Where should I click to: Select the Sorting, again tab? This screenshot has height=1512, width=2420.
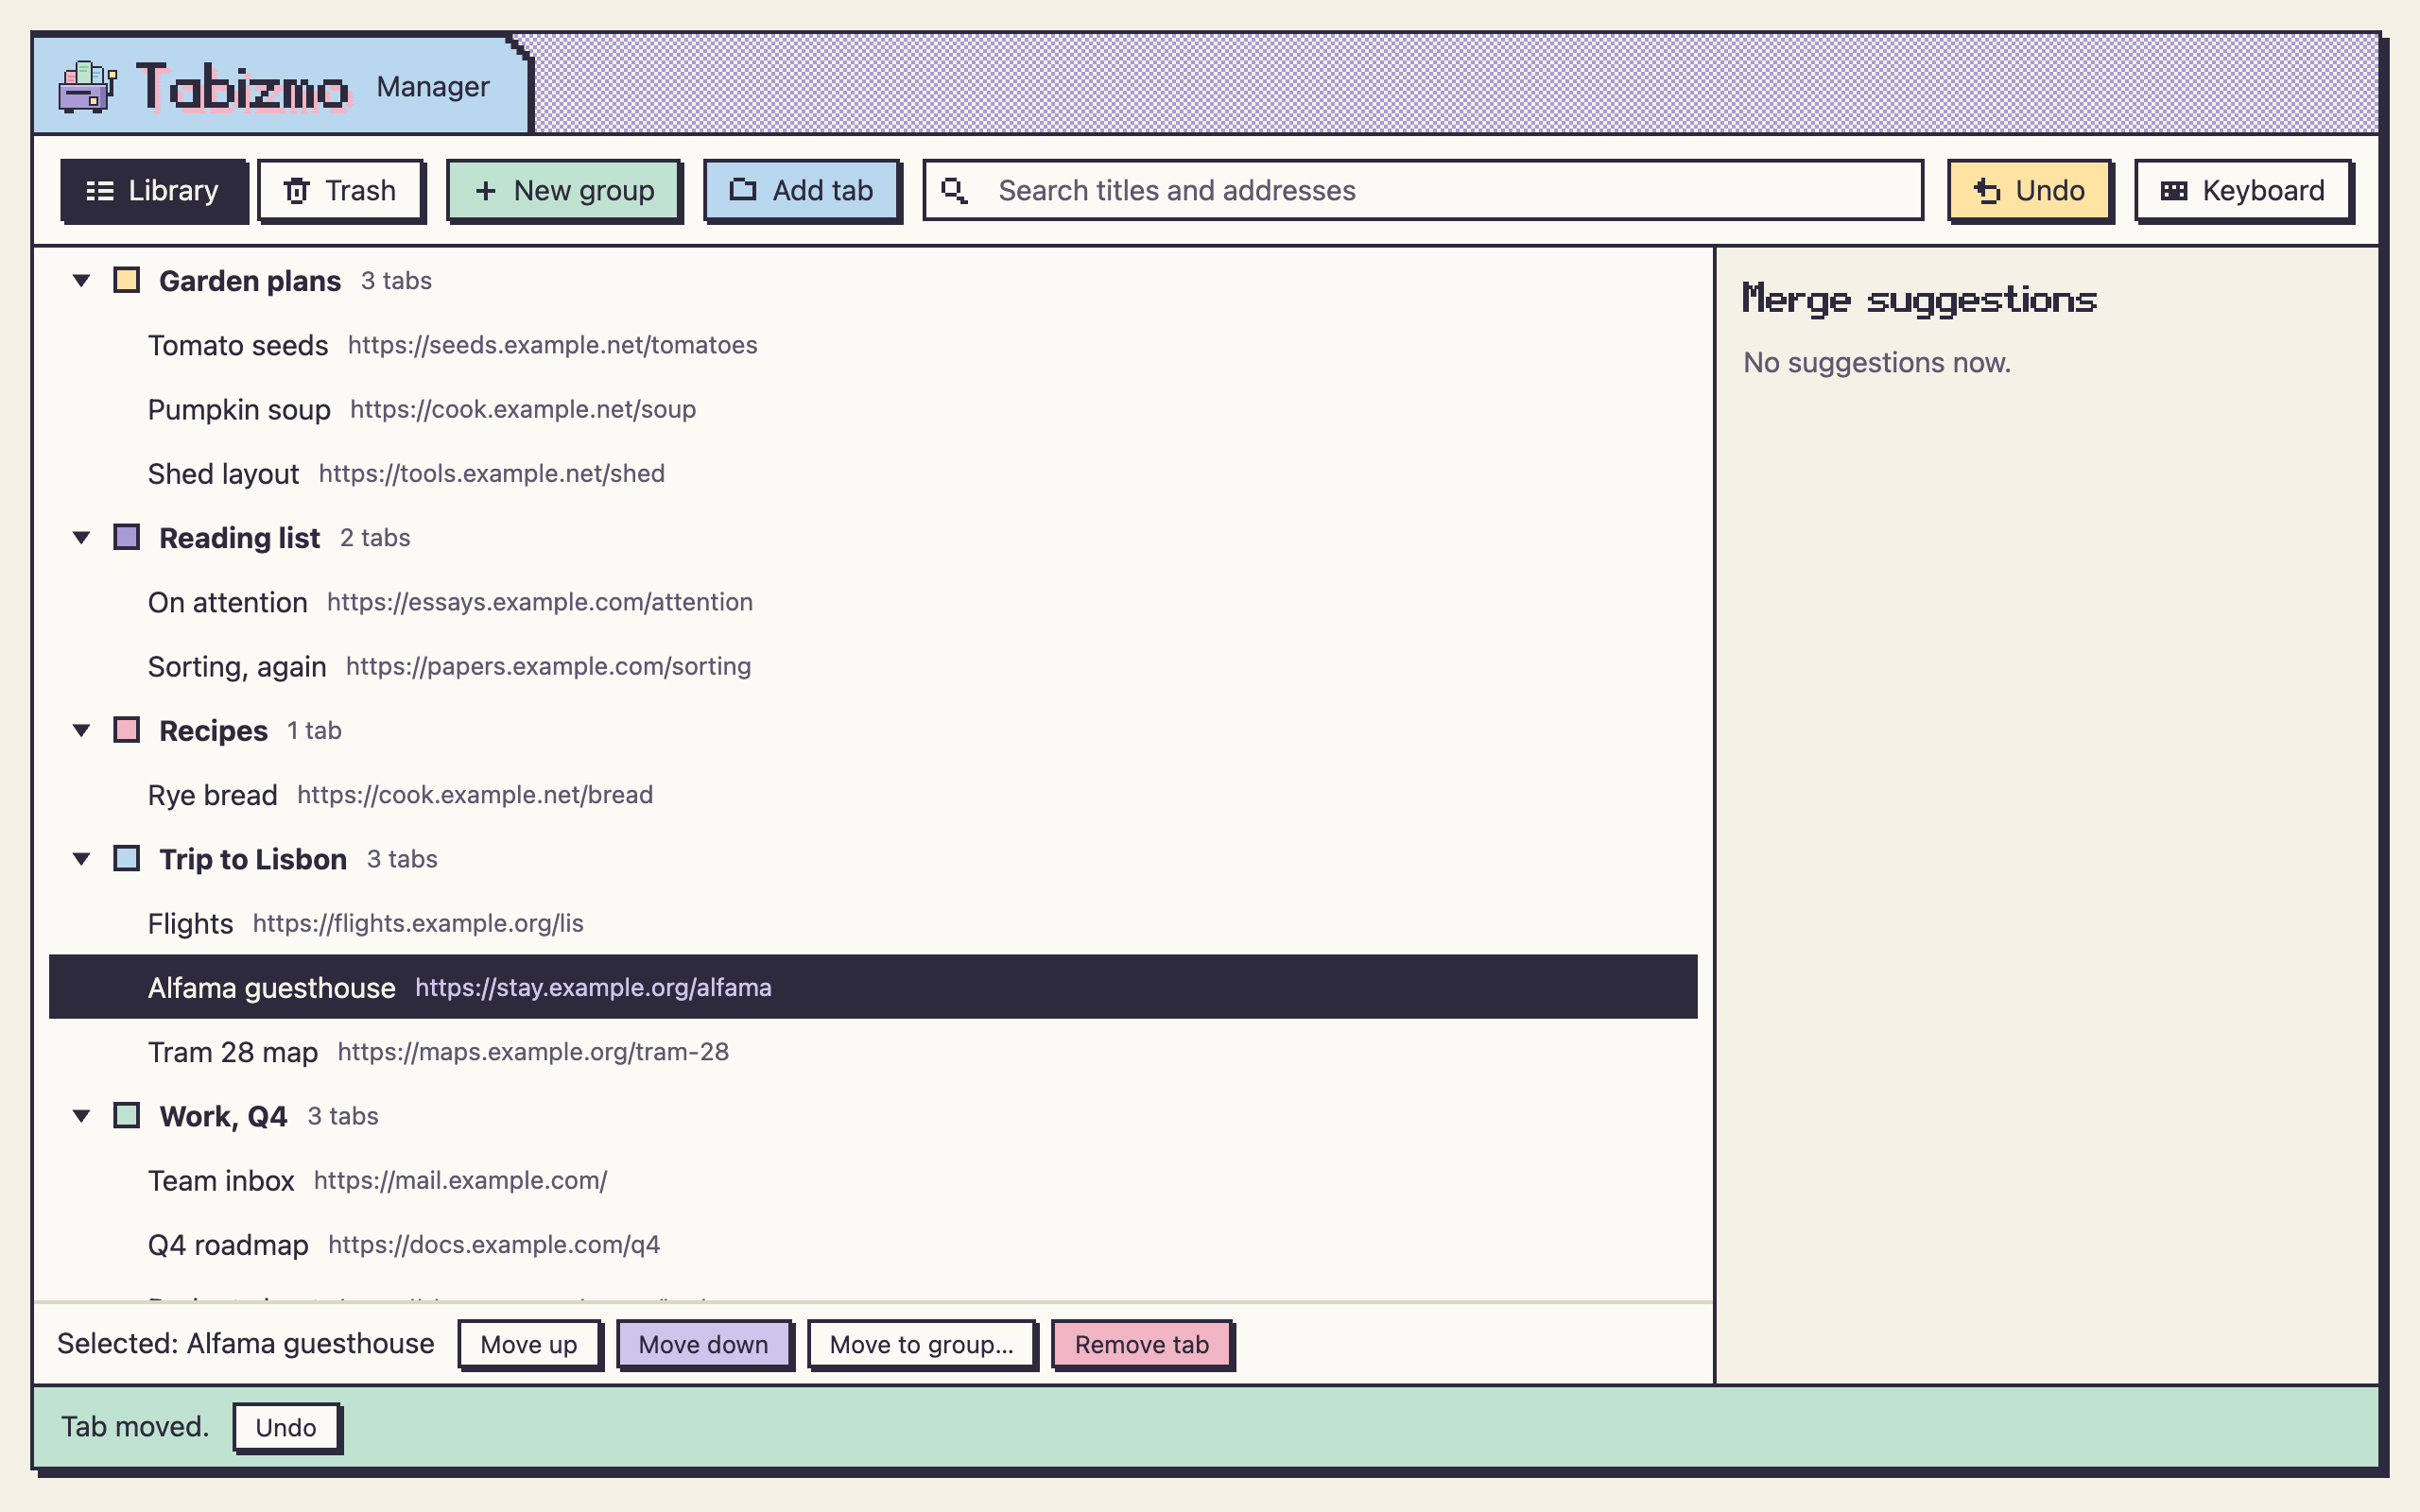tap(873, 666)
